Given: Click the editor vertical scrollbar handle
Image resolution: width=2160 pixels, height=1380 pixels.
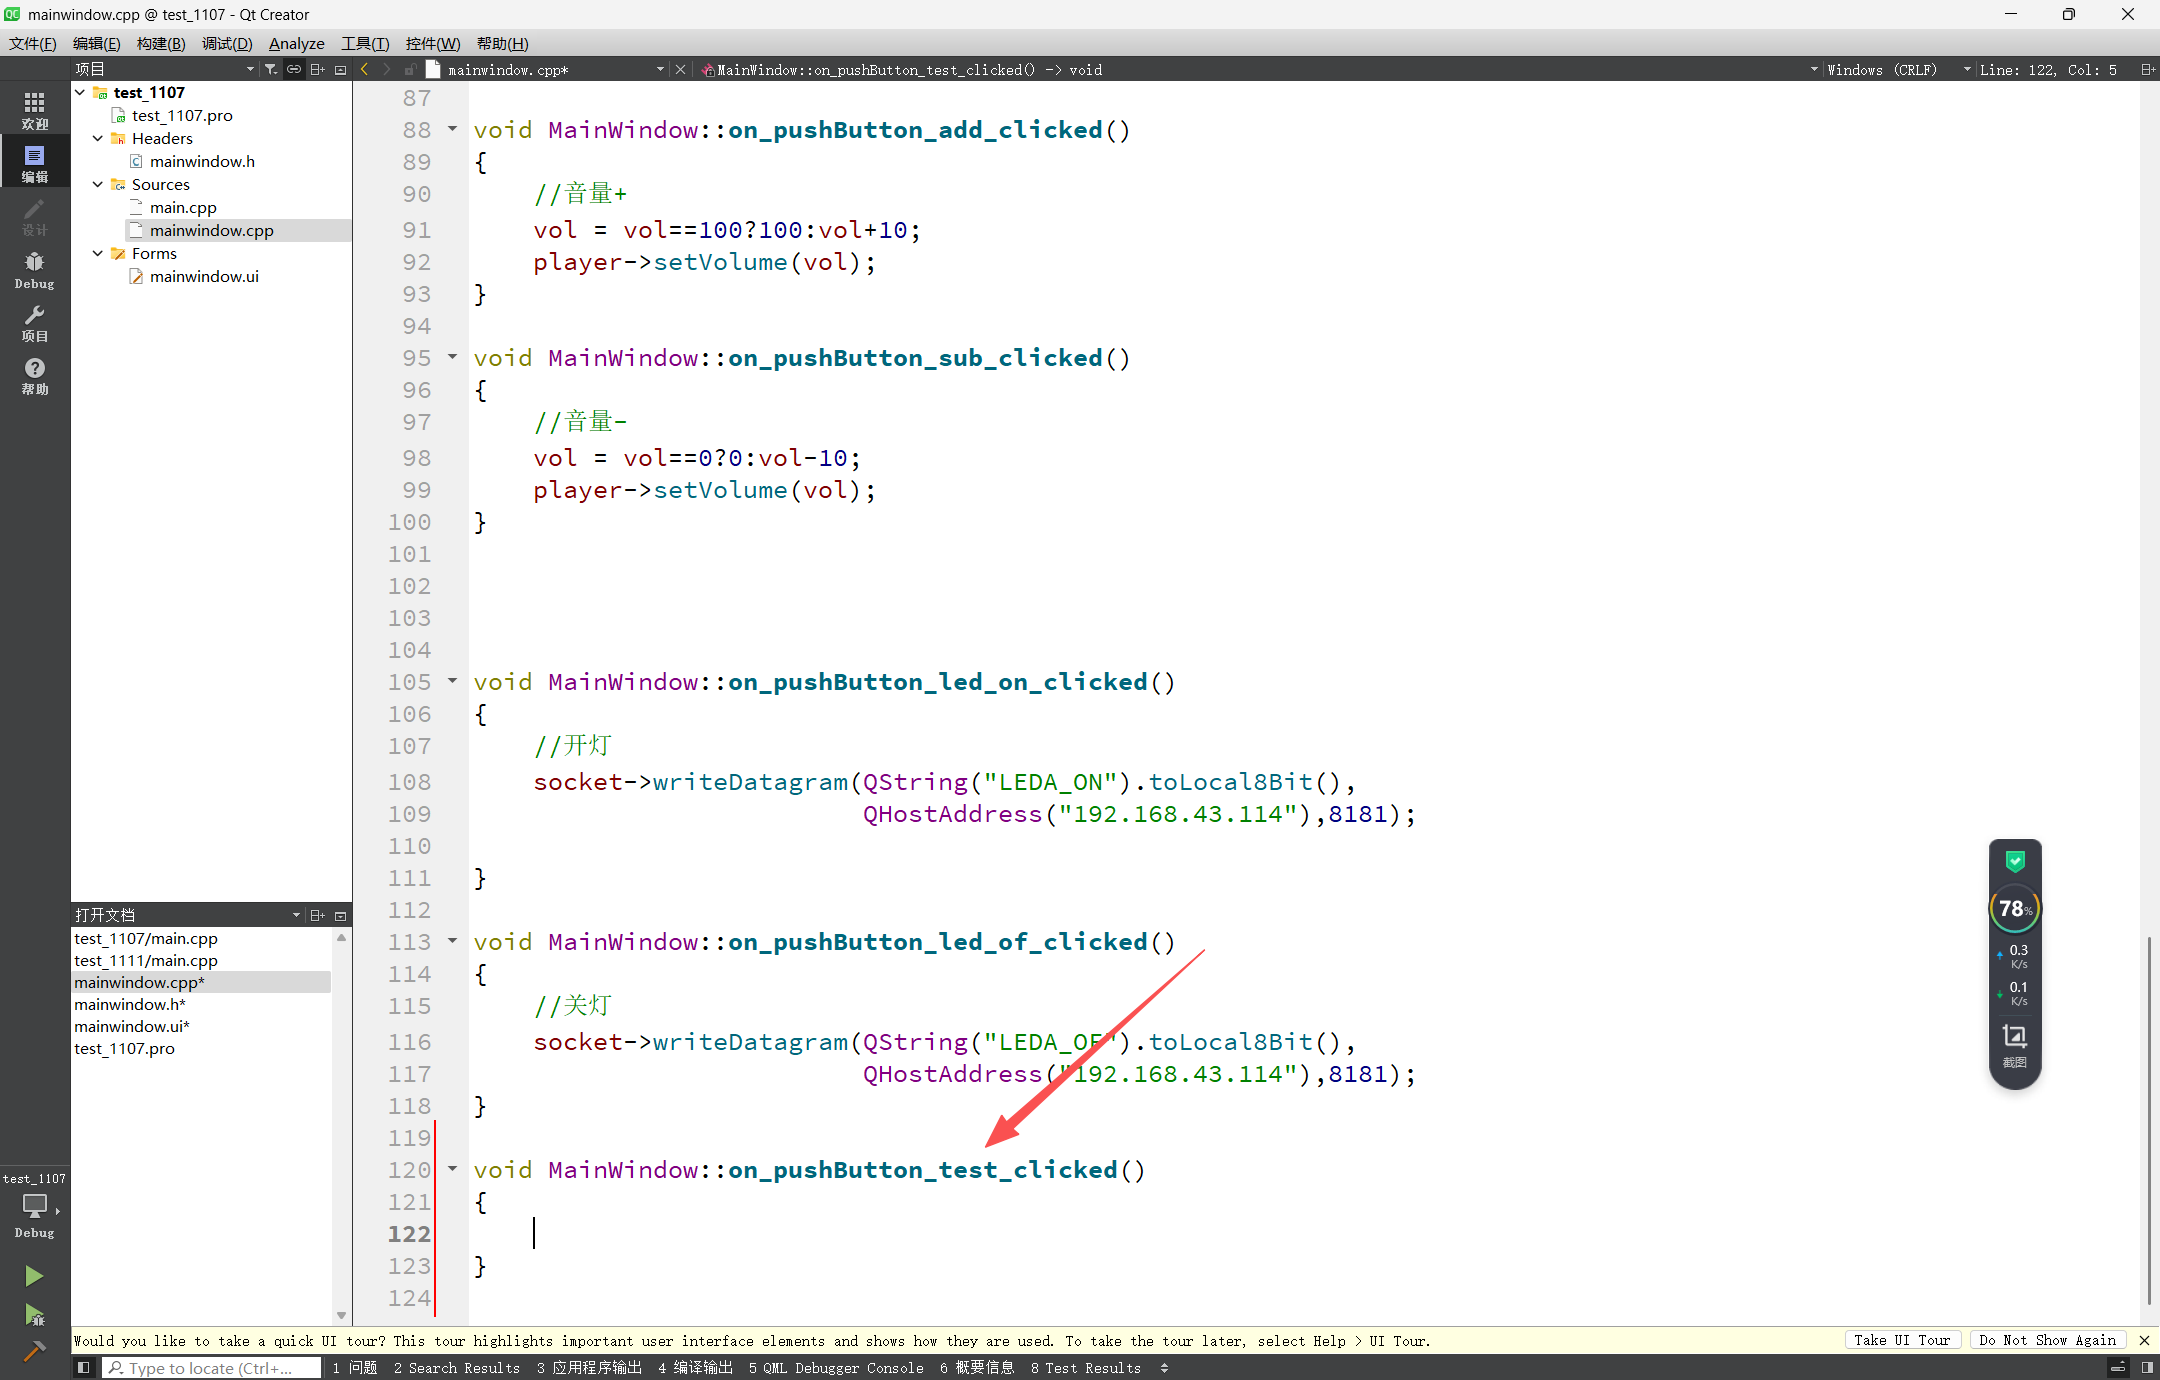Looking at the screenshot, I should coord(2149,1120).
